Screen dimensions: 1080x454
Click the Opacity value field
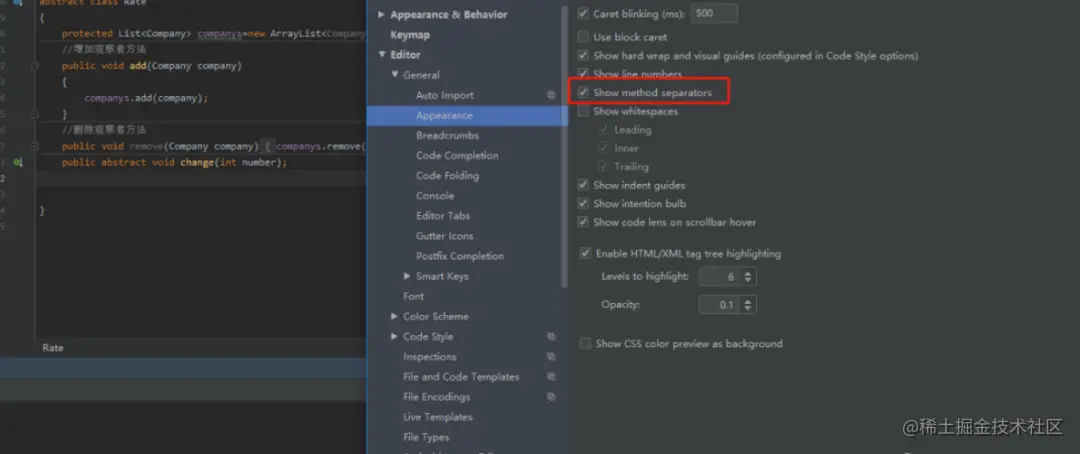tap(720, 305)
